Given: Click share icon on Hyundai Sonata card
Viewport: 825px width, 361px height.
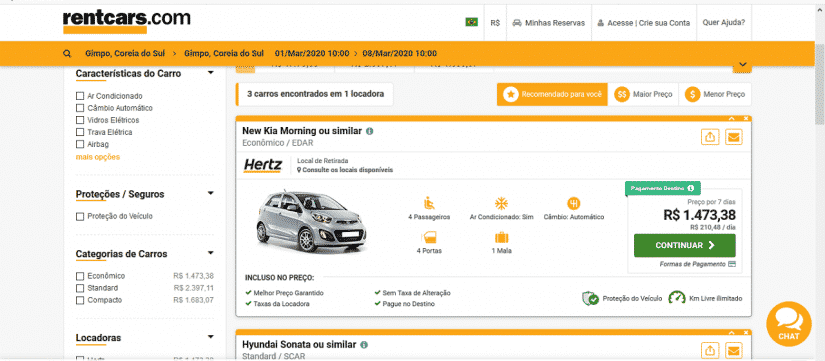Looking at the screenshot, I should pos(710,350).
